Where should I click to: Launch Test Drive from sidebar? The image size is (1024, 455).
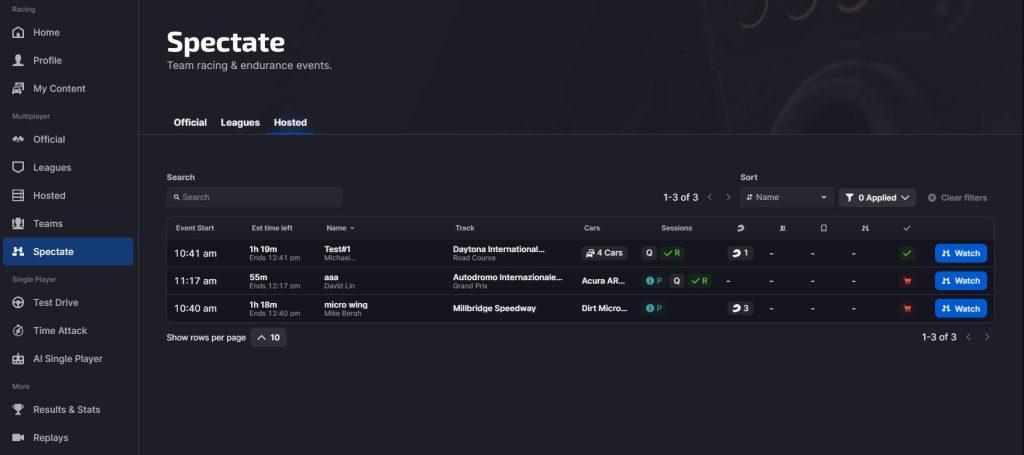pos(55,302)
